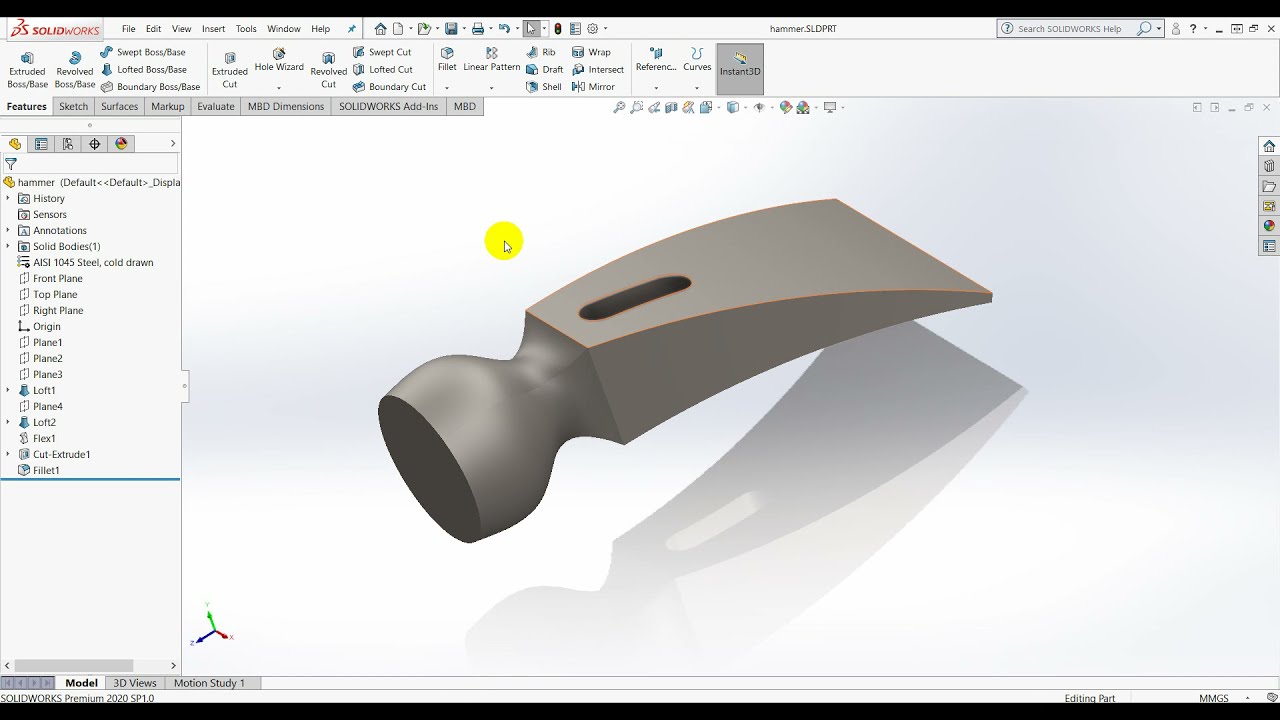Switch to the SOLIDWORKS Add-Ins tab
This screenshot has height=720, width=1280.
(388, 106)
